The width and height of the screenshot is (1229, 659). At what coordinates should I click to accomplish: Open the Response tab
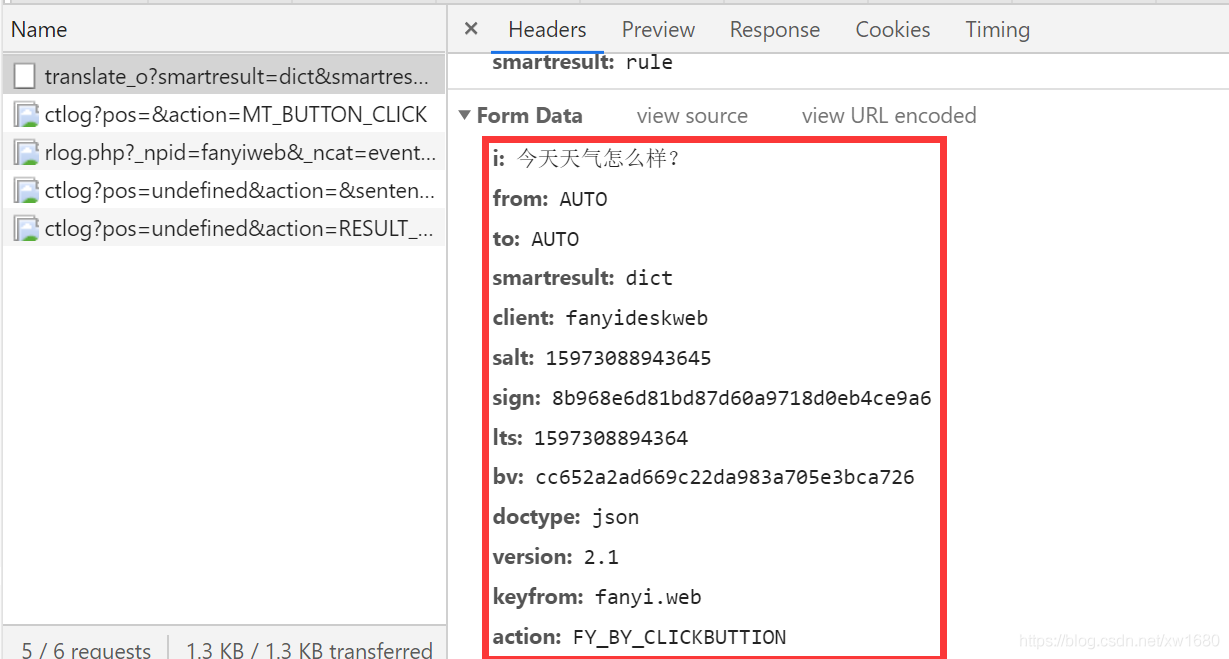point(774,29)
